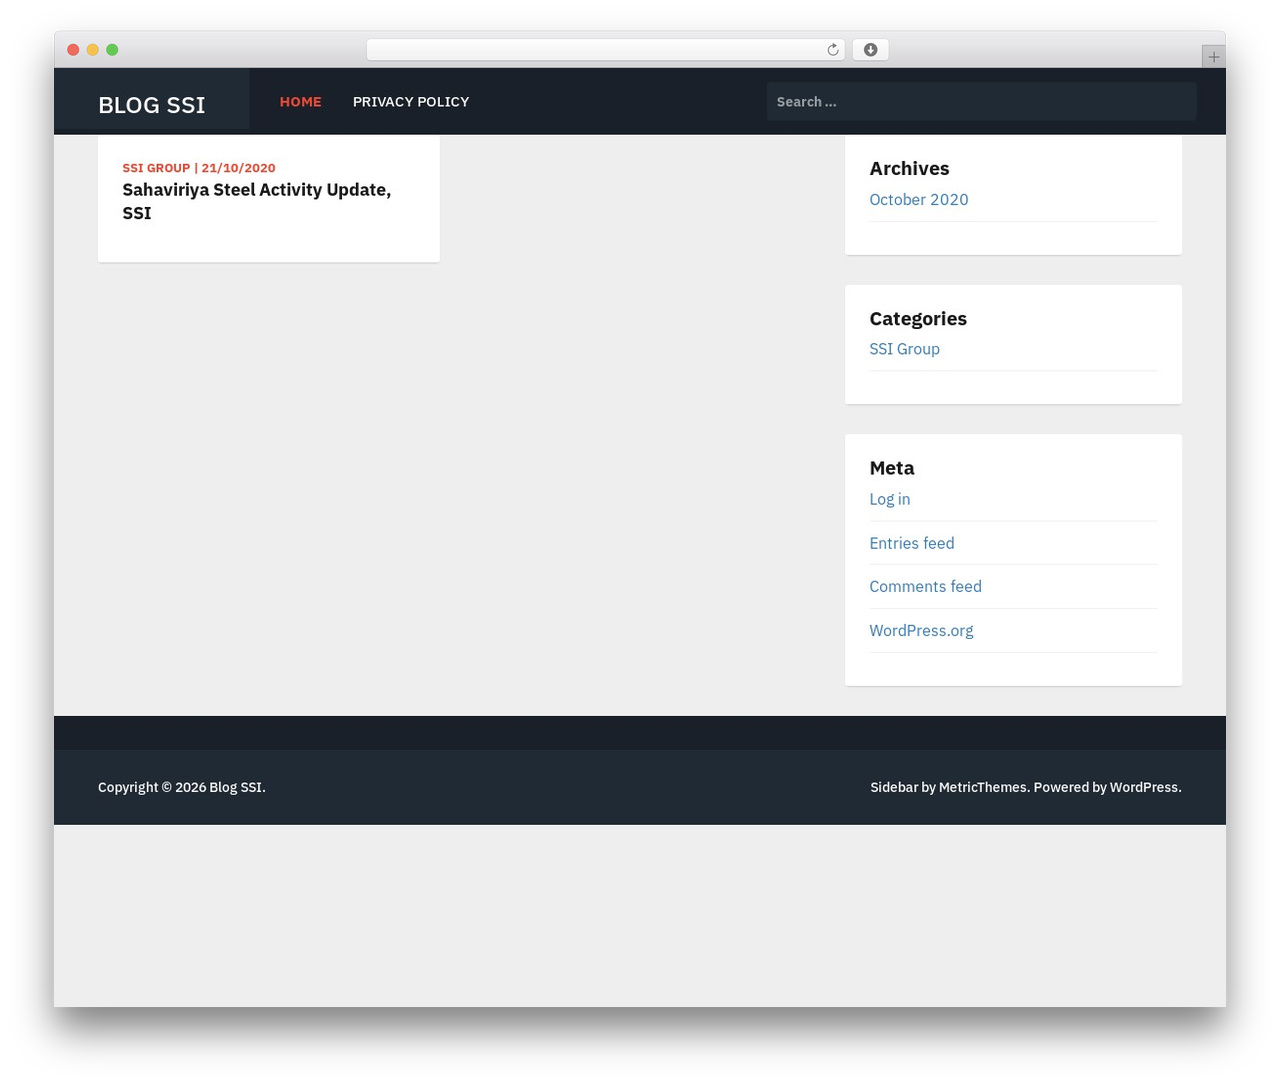Viewport: 1280px width, 1084px height.
Task: Open the SSI Group category in sidebar
Action: click(x=904, y=349)
